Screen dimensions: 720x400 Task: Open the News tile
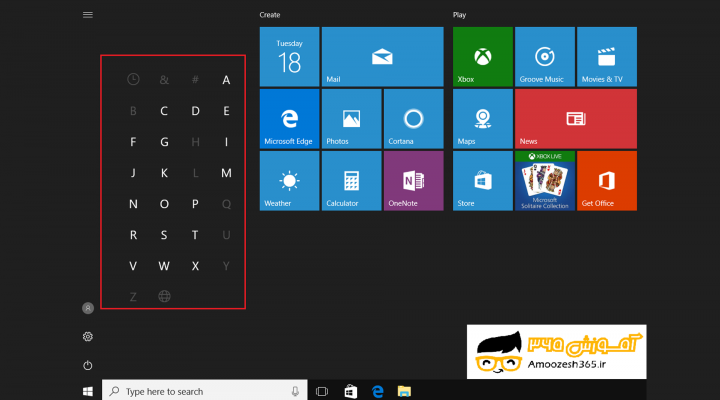coord(576,118)
